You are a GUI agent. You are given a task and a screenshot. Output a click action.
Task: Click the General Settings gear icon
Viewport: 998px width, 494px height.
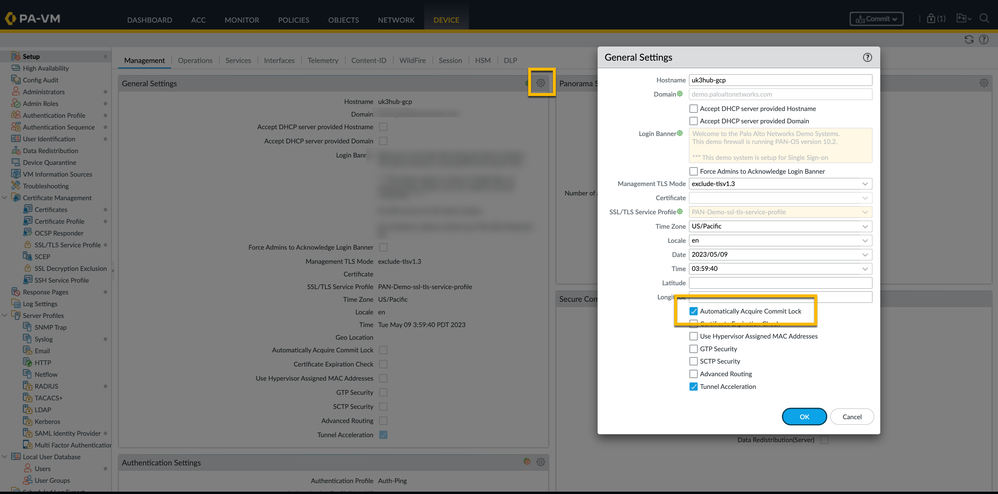541,83
